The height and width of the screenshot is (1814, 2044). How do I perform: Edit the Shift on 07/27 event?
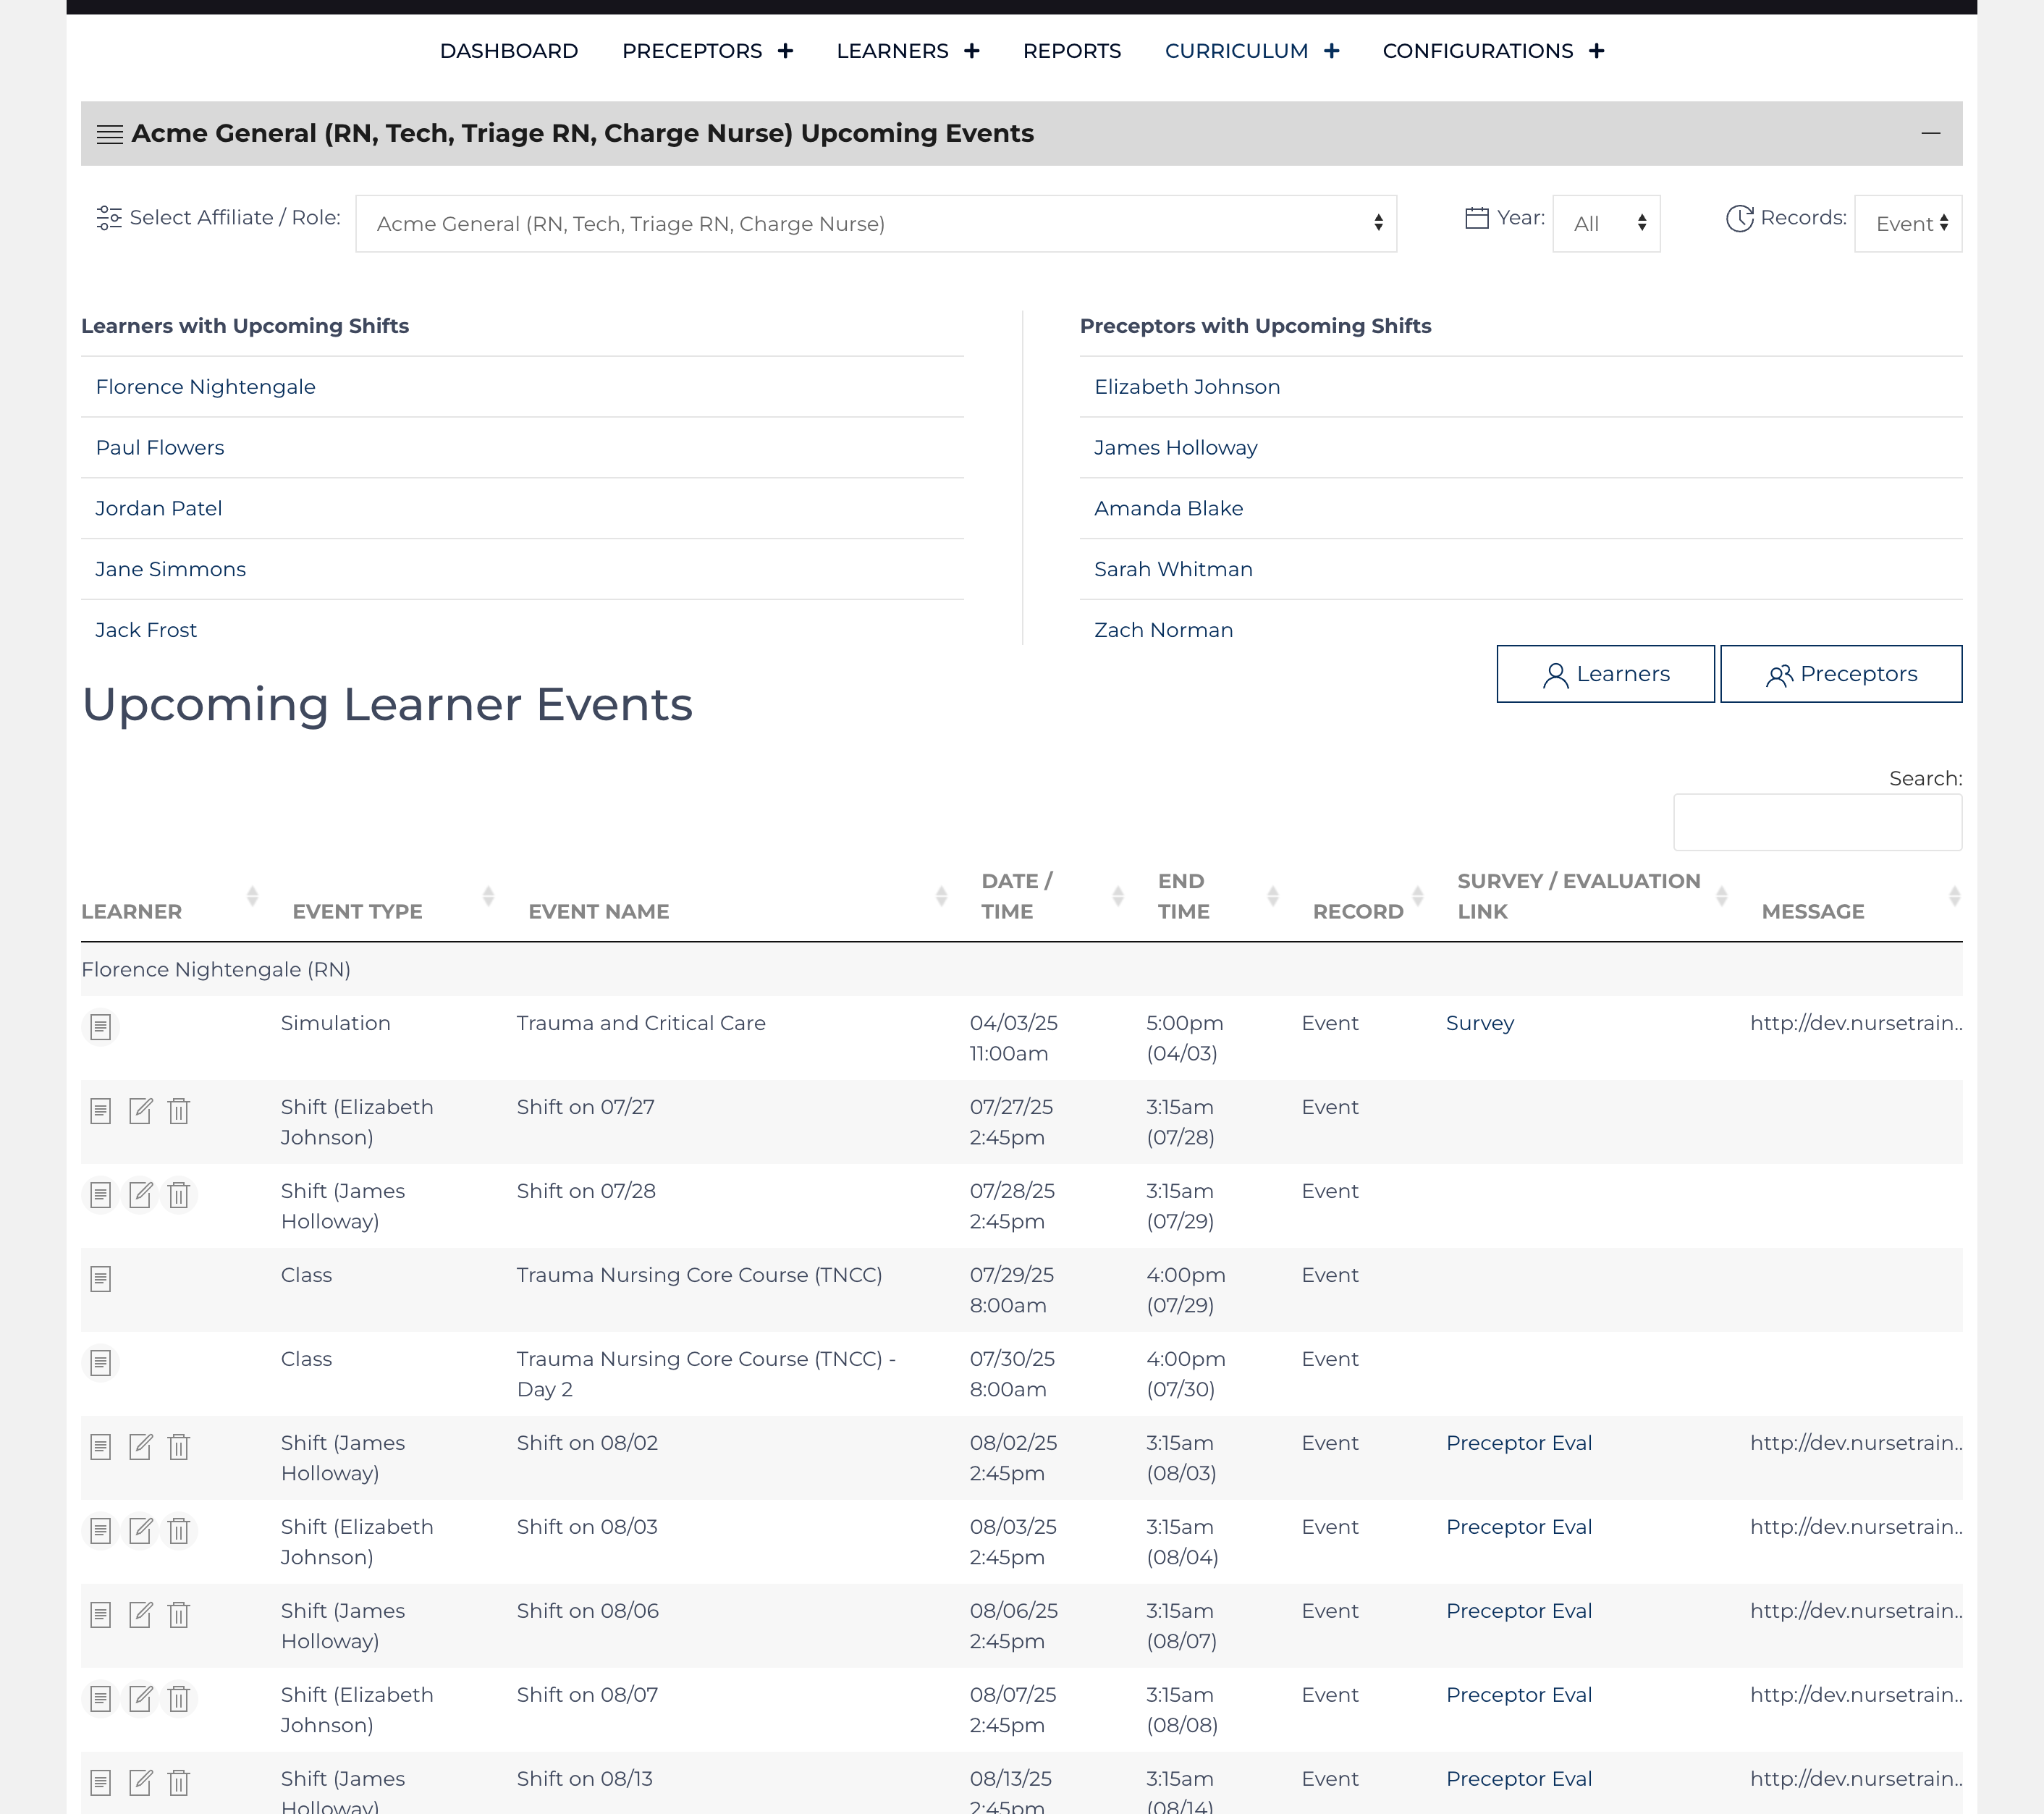(x=140, y=1111)
